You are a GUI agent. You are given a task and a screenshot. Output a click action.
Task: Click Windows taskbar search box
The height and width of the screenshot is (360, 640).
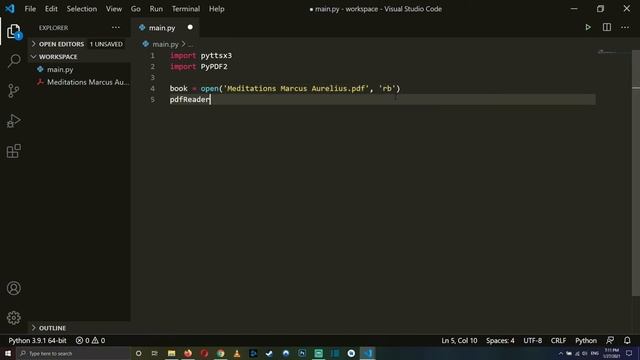click(x=73, y=353)
